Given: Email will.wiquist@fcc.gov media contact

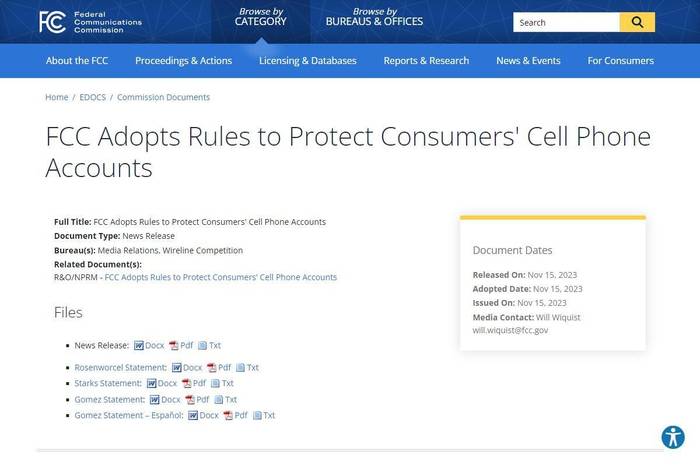Looking at the screenshot, I should 510,330.
